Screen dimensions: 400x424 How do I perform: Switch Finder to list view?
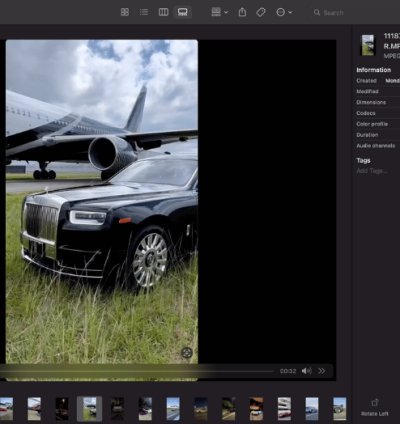[x=144, y=12]
